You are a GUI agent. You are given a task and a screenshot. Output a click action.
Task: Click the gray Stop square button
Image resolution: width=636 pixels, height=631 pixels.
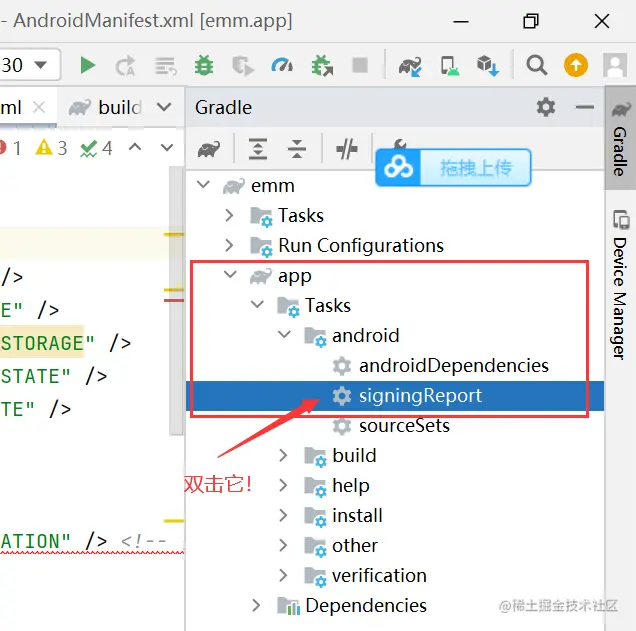[x=360, y=65]
